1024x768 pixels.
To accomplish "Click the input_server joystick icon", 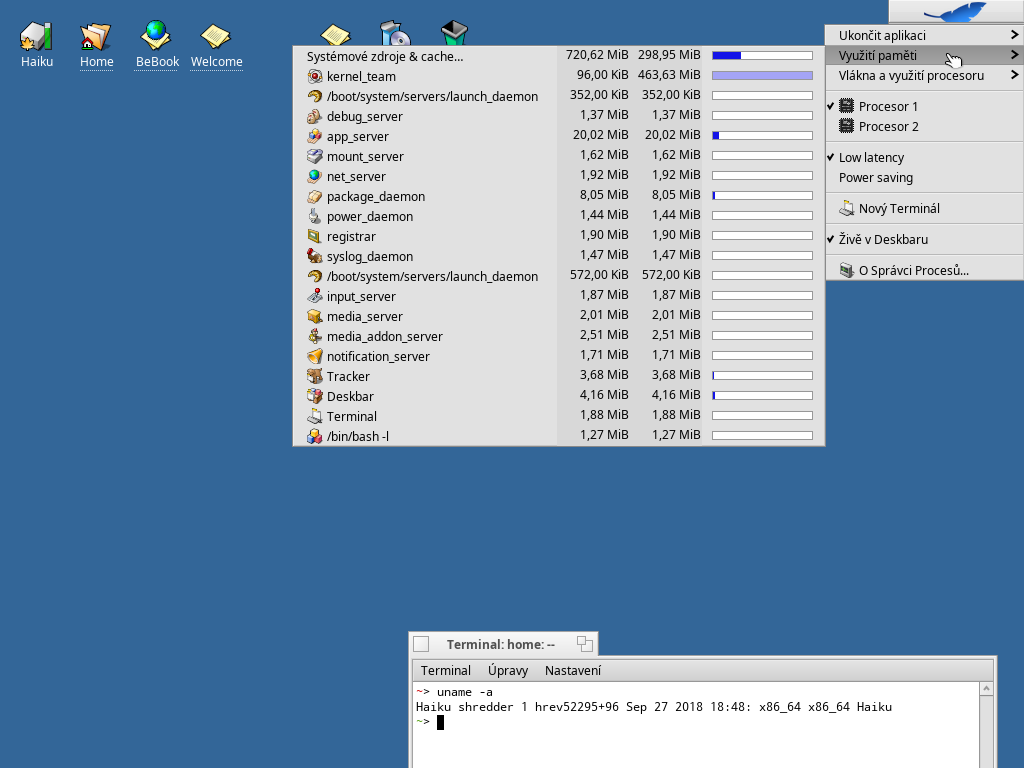I will pyautogui.click(x=315, y=296).
